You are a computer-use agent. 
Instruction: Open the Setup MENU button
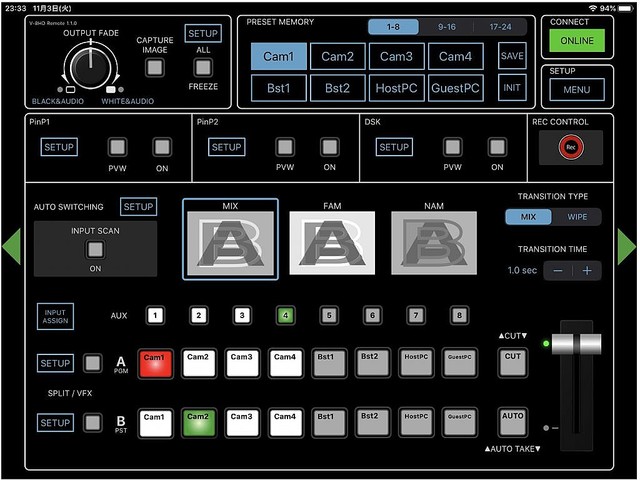tap(577, 89)
